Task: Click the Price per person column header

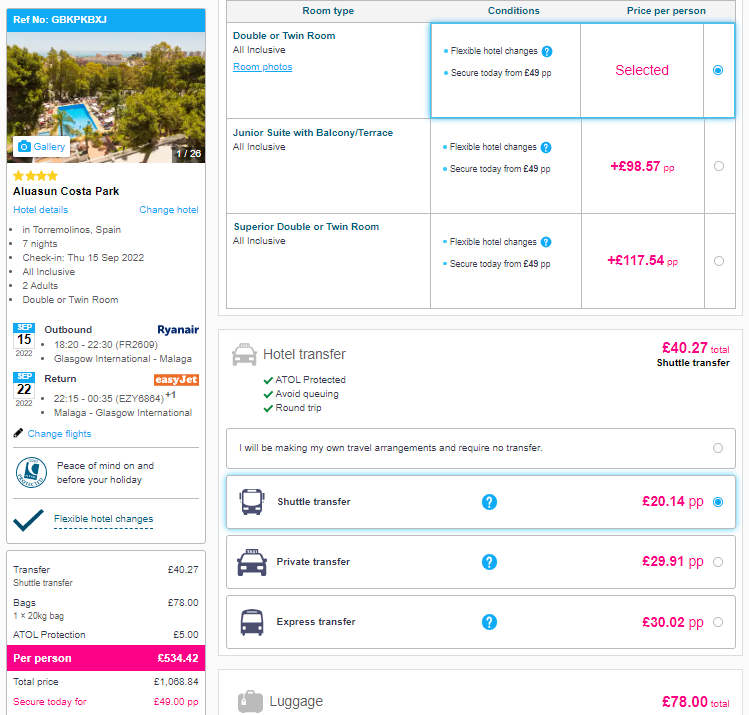Action: (x=666, y=11)
